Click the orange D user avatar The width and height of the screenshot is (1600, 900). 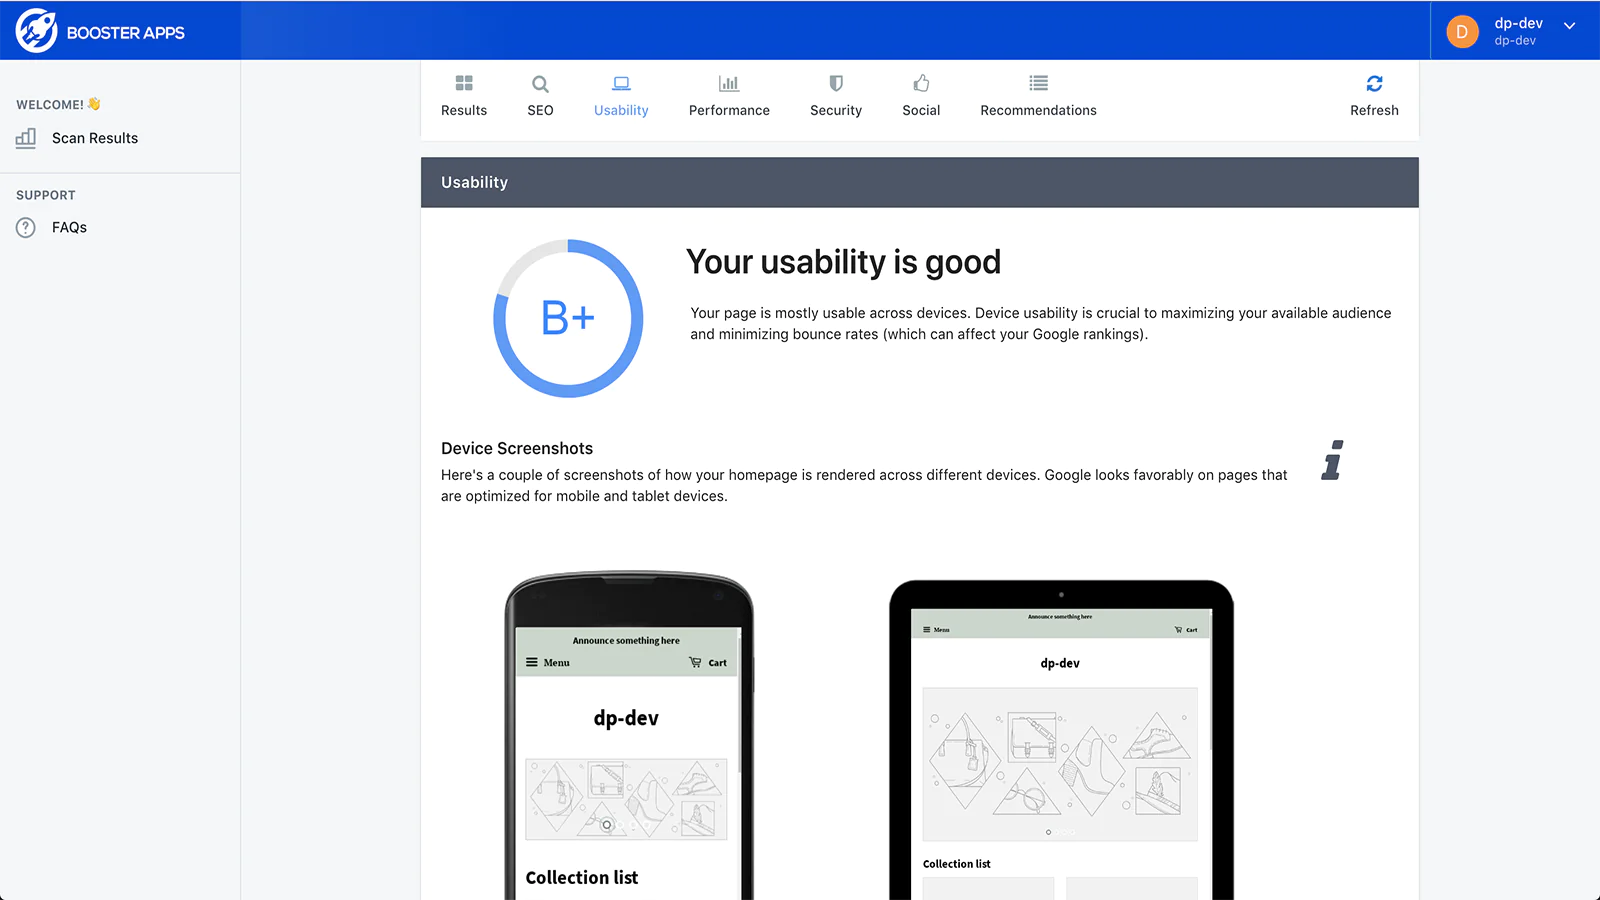1462,32
